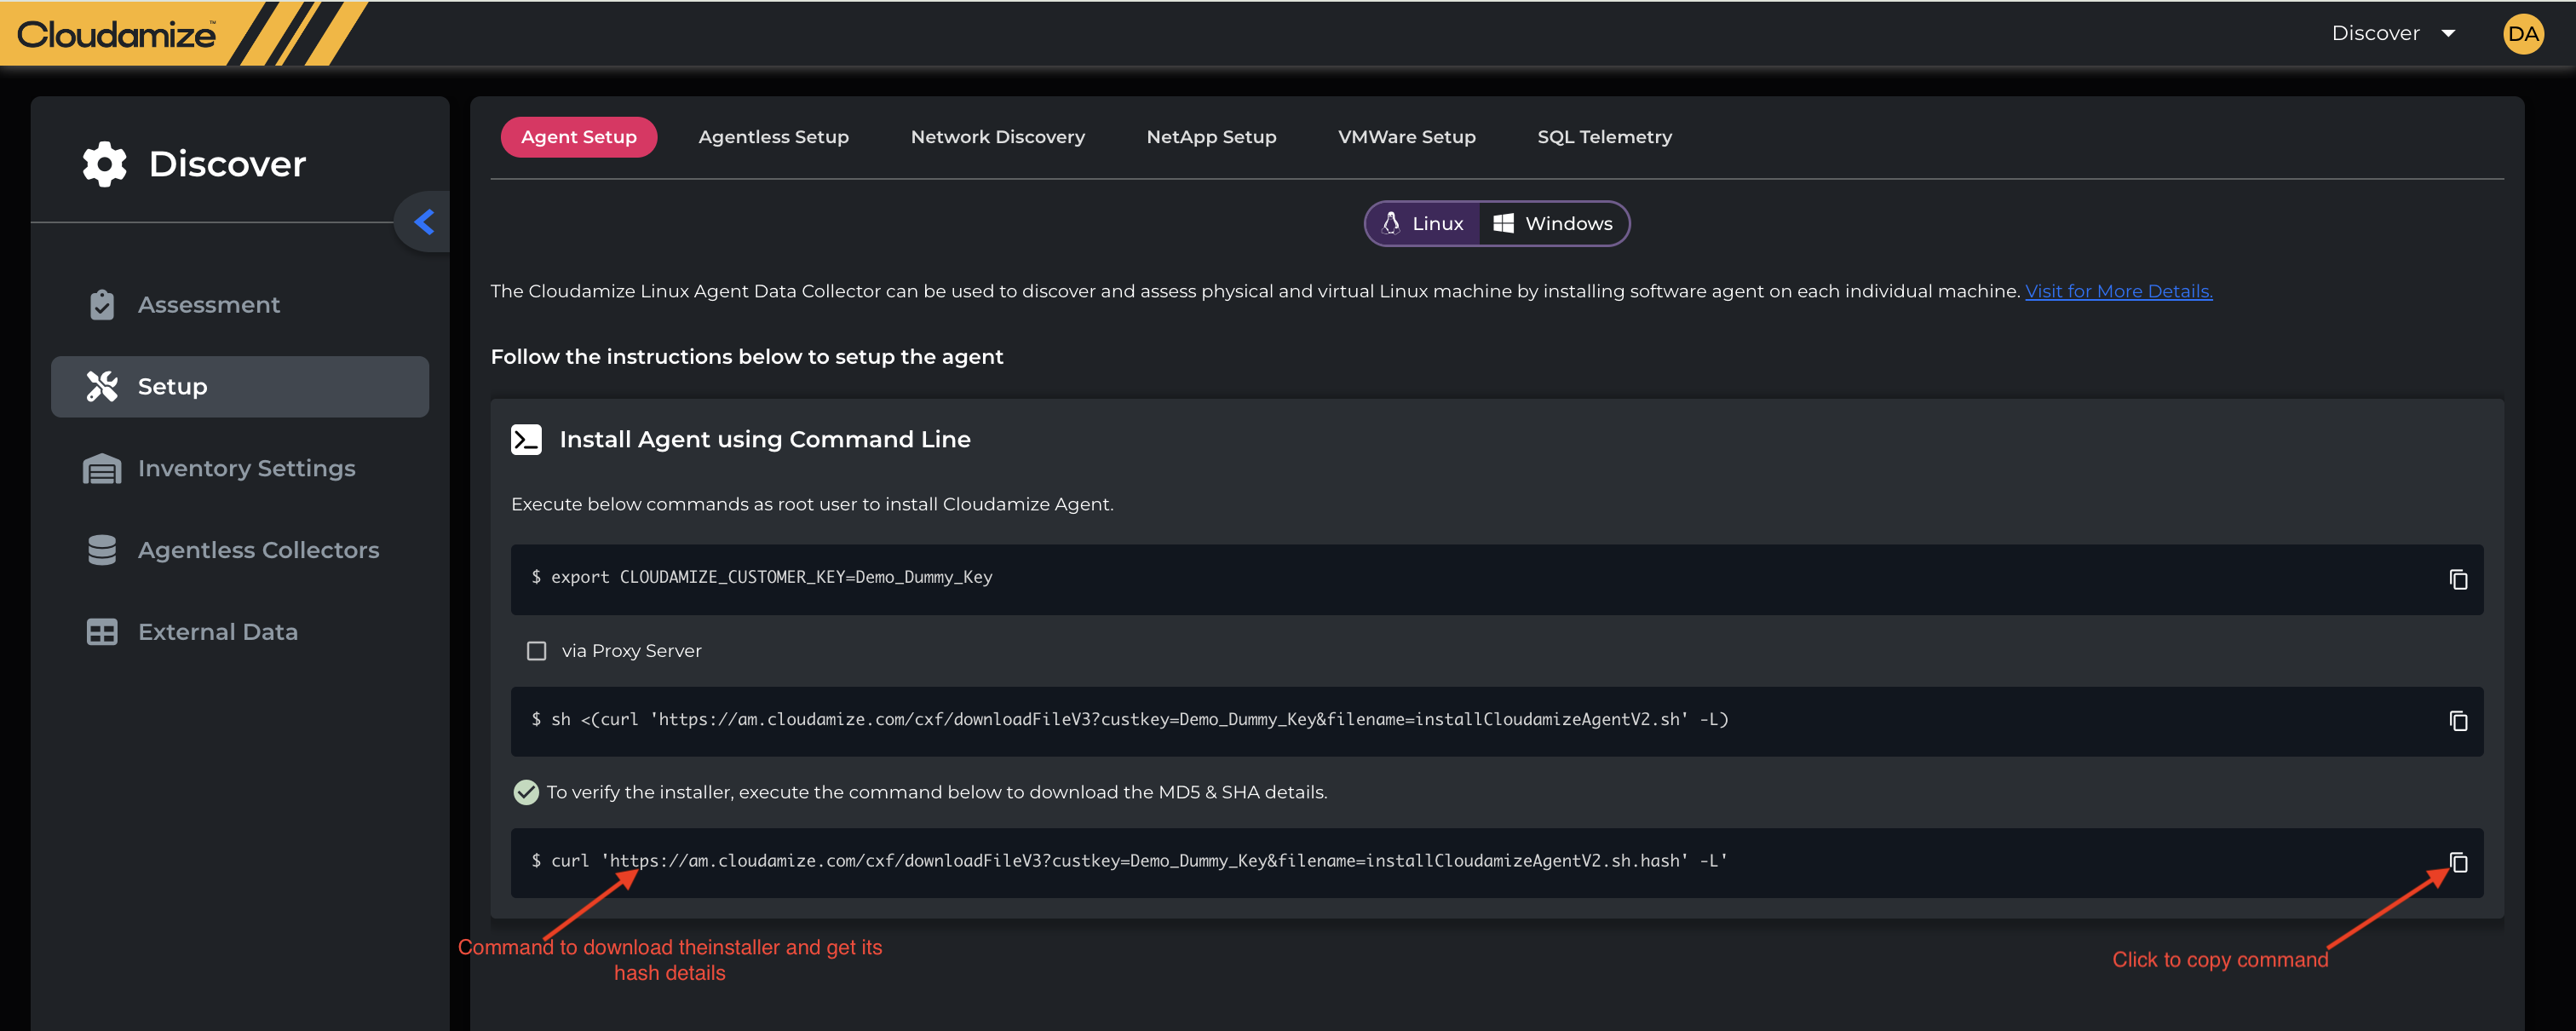Click the terminal icon beside Install Agent
This screenshot has width=2576, height=1031.
click(x=526, y=439)
